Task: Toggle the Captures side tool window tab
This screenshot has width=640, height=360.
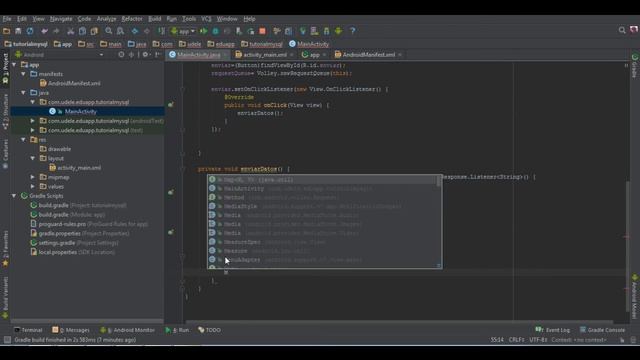Action: coord(5,154)
